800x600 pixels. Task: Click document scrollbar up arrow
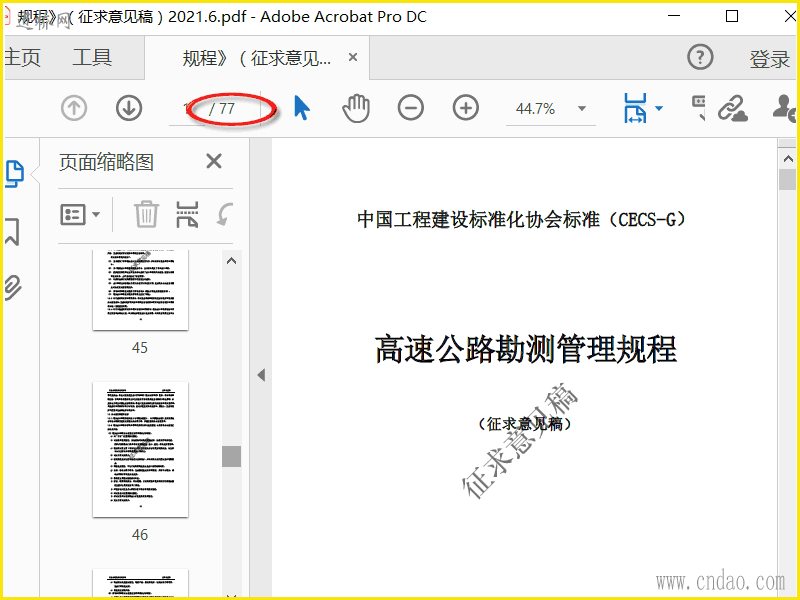788,159
